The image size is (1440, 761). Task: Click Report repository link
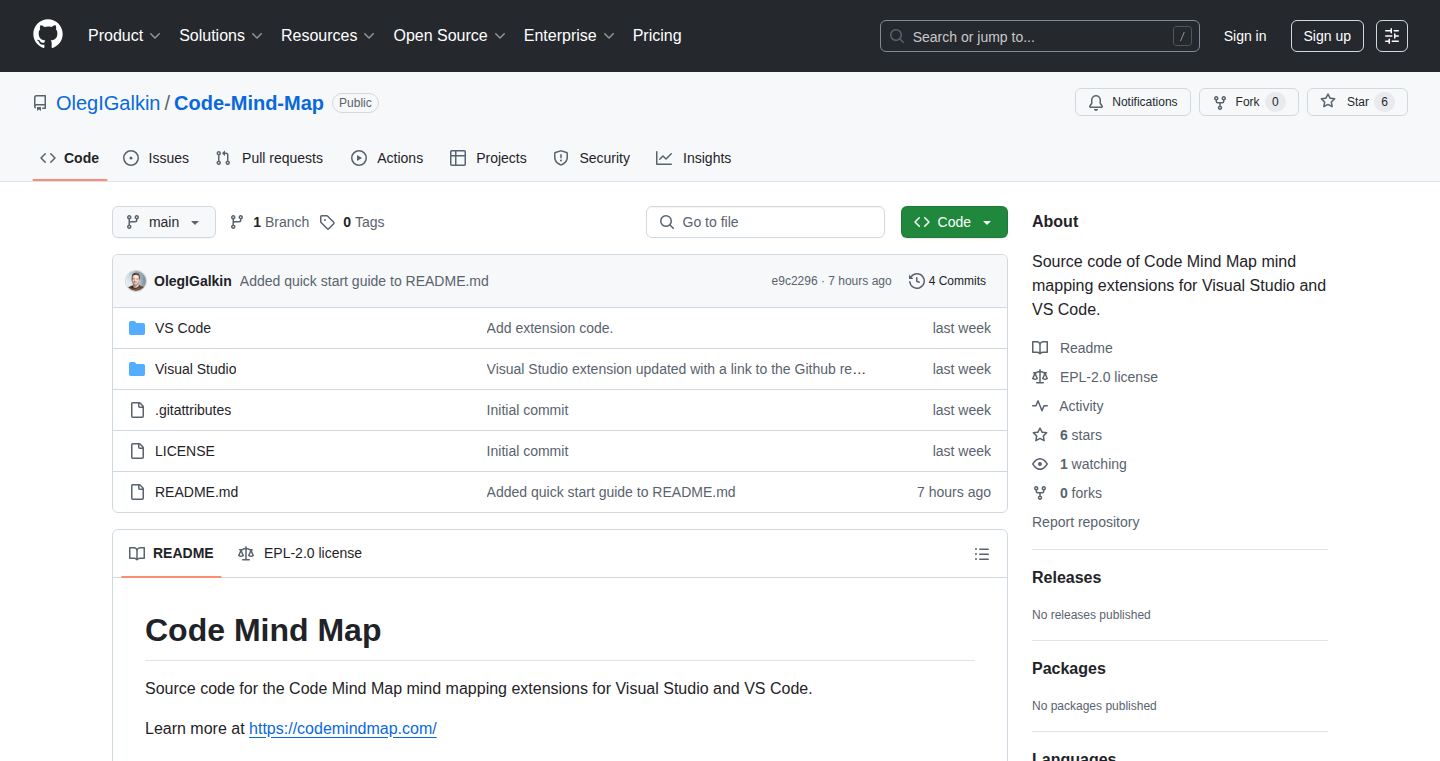click(x=1086, y=522)
